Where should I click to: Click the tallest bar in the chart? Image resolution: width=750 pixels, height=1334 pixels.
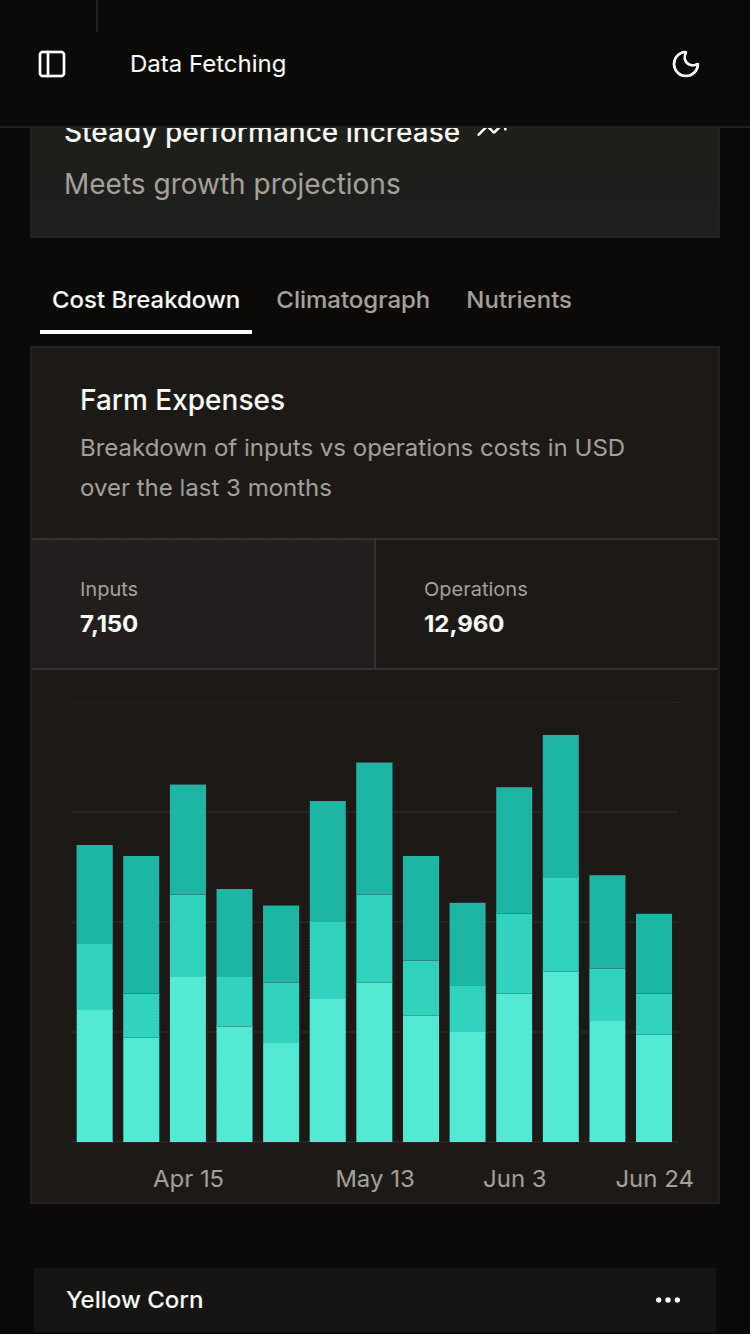[561, 940]
